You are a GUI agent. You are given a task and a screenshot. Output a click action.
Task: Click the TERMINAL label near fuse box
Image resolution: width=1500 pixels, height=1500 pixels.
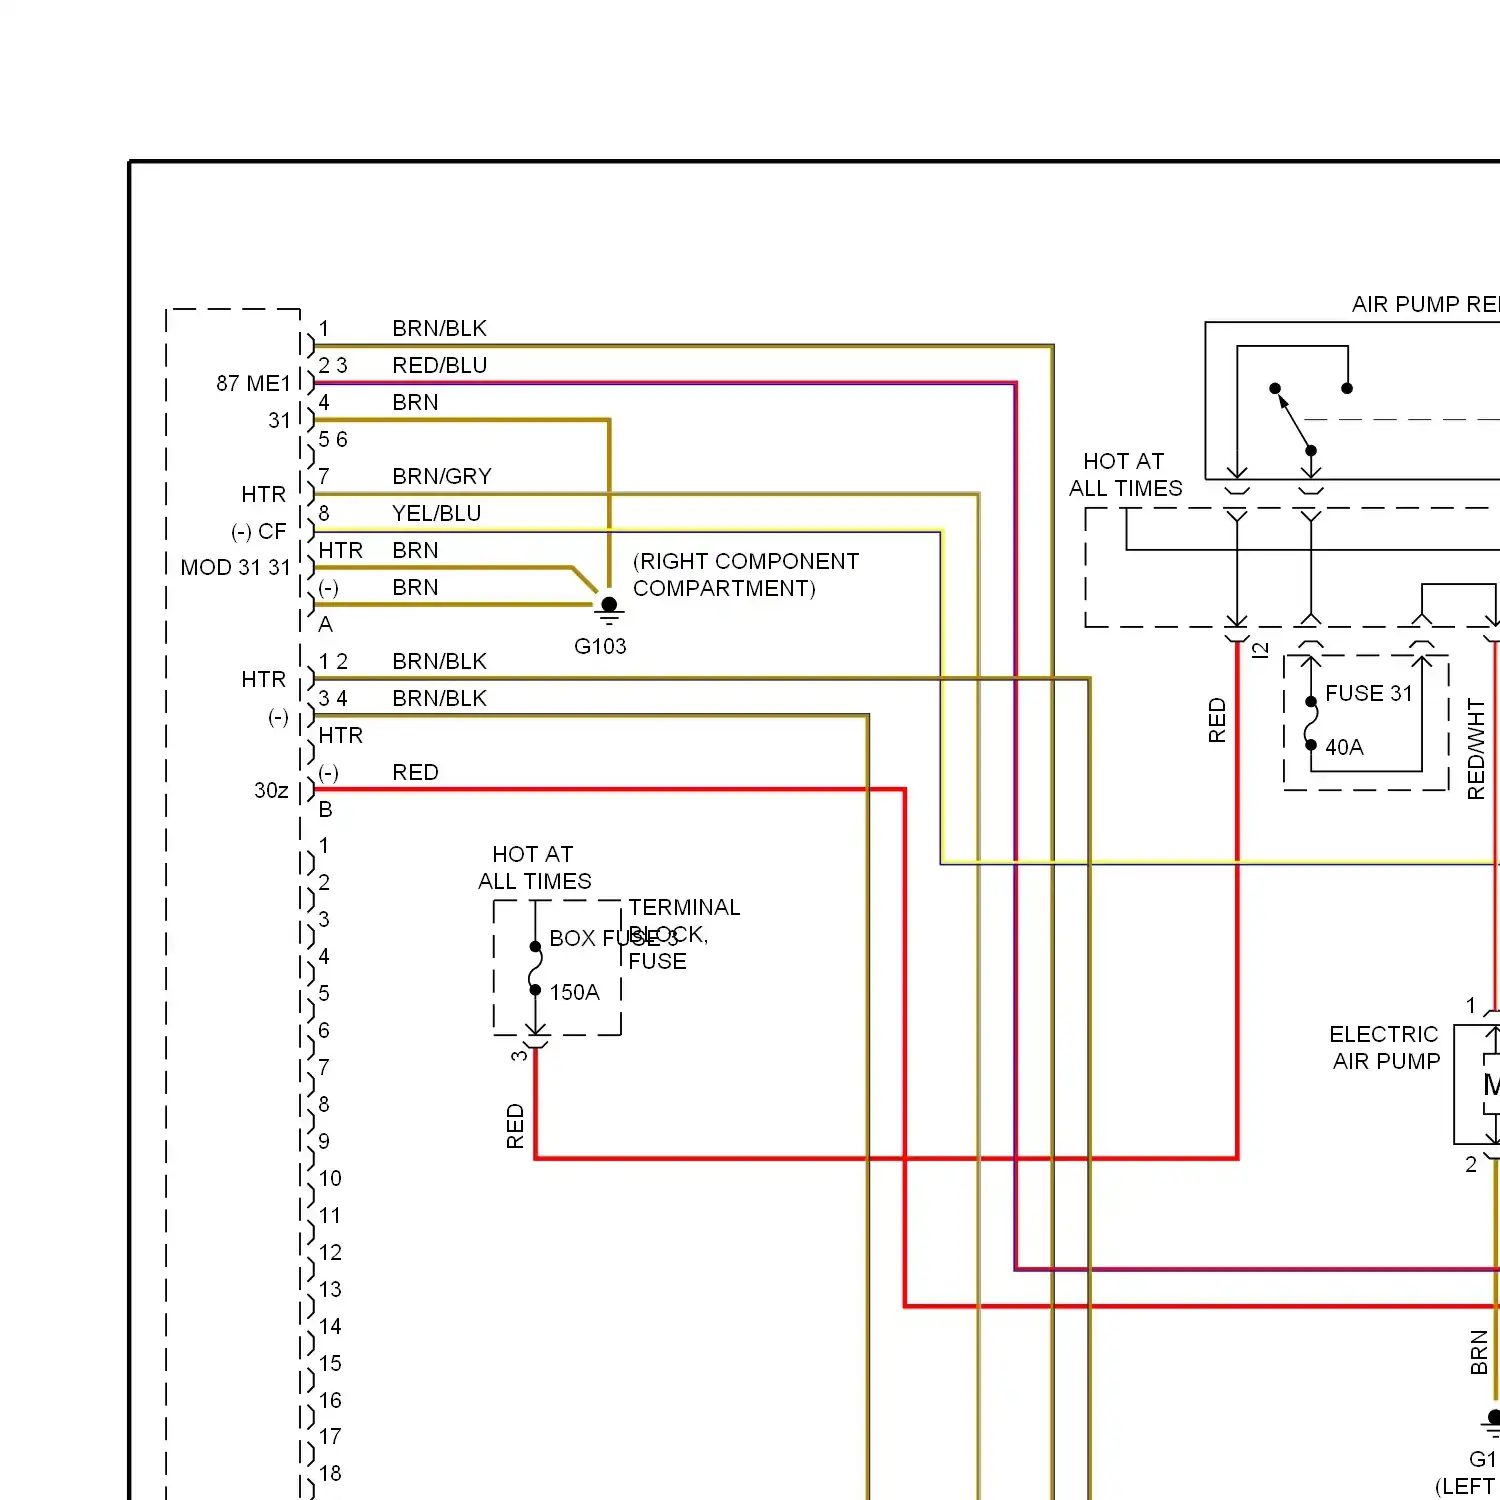[x=684, y=908]
